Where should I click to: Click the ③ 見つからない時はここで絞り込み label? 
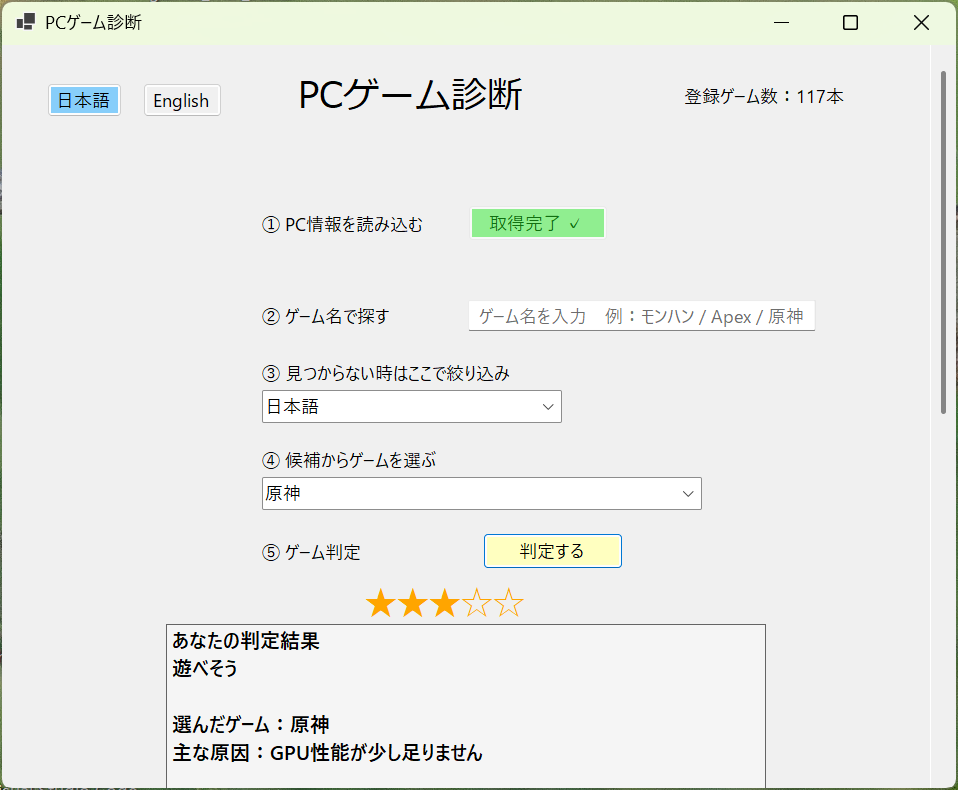point(386,373)
